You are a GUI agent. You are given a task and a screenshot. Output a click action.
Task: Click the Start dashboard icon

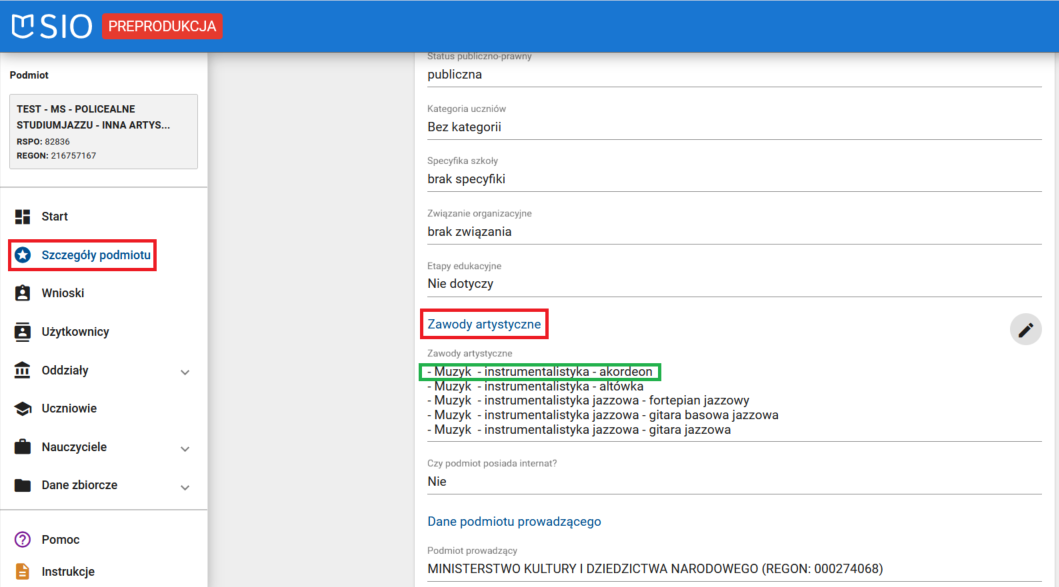tap(23, 217)
